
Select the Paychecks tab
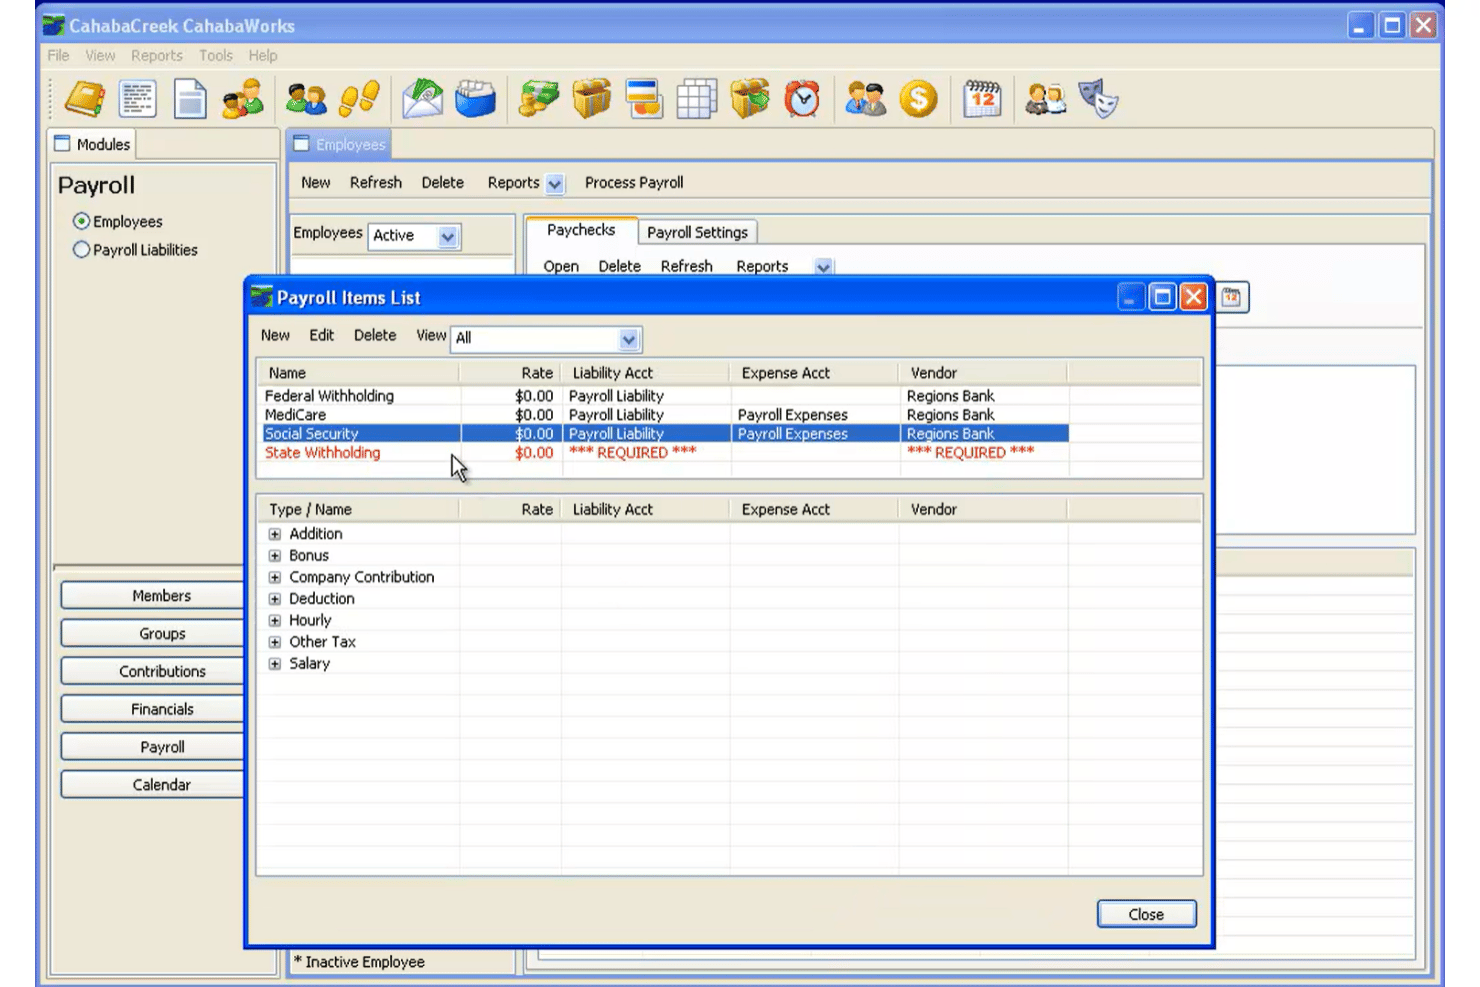[581, 230]
